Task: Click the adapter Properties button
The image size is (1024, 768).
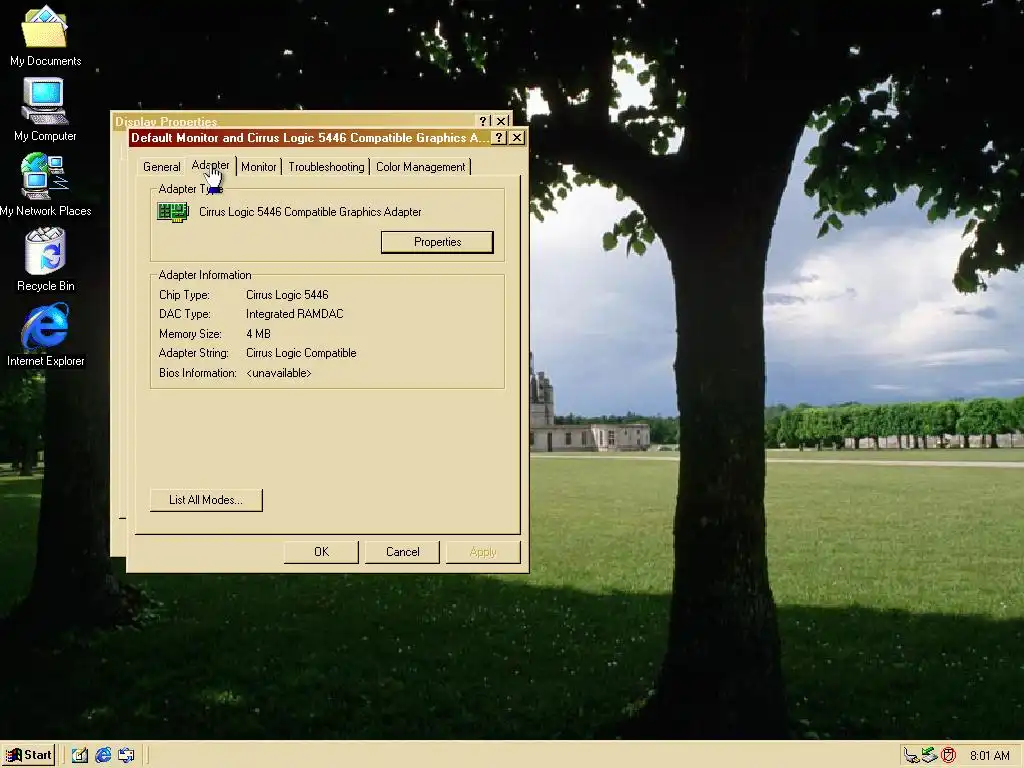Action: pyautogui.click(x=437, y=242)
